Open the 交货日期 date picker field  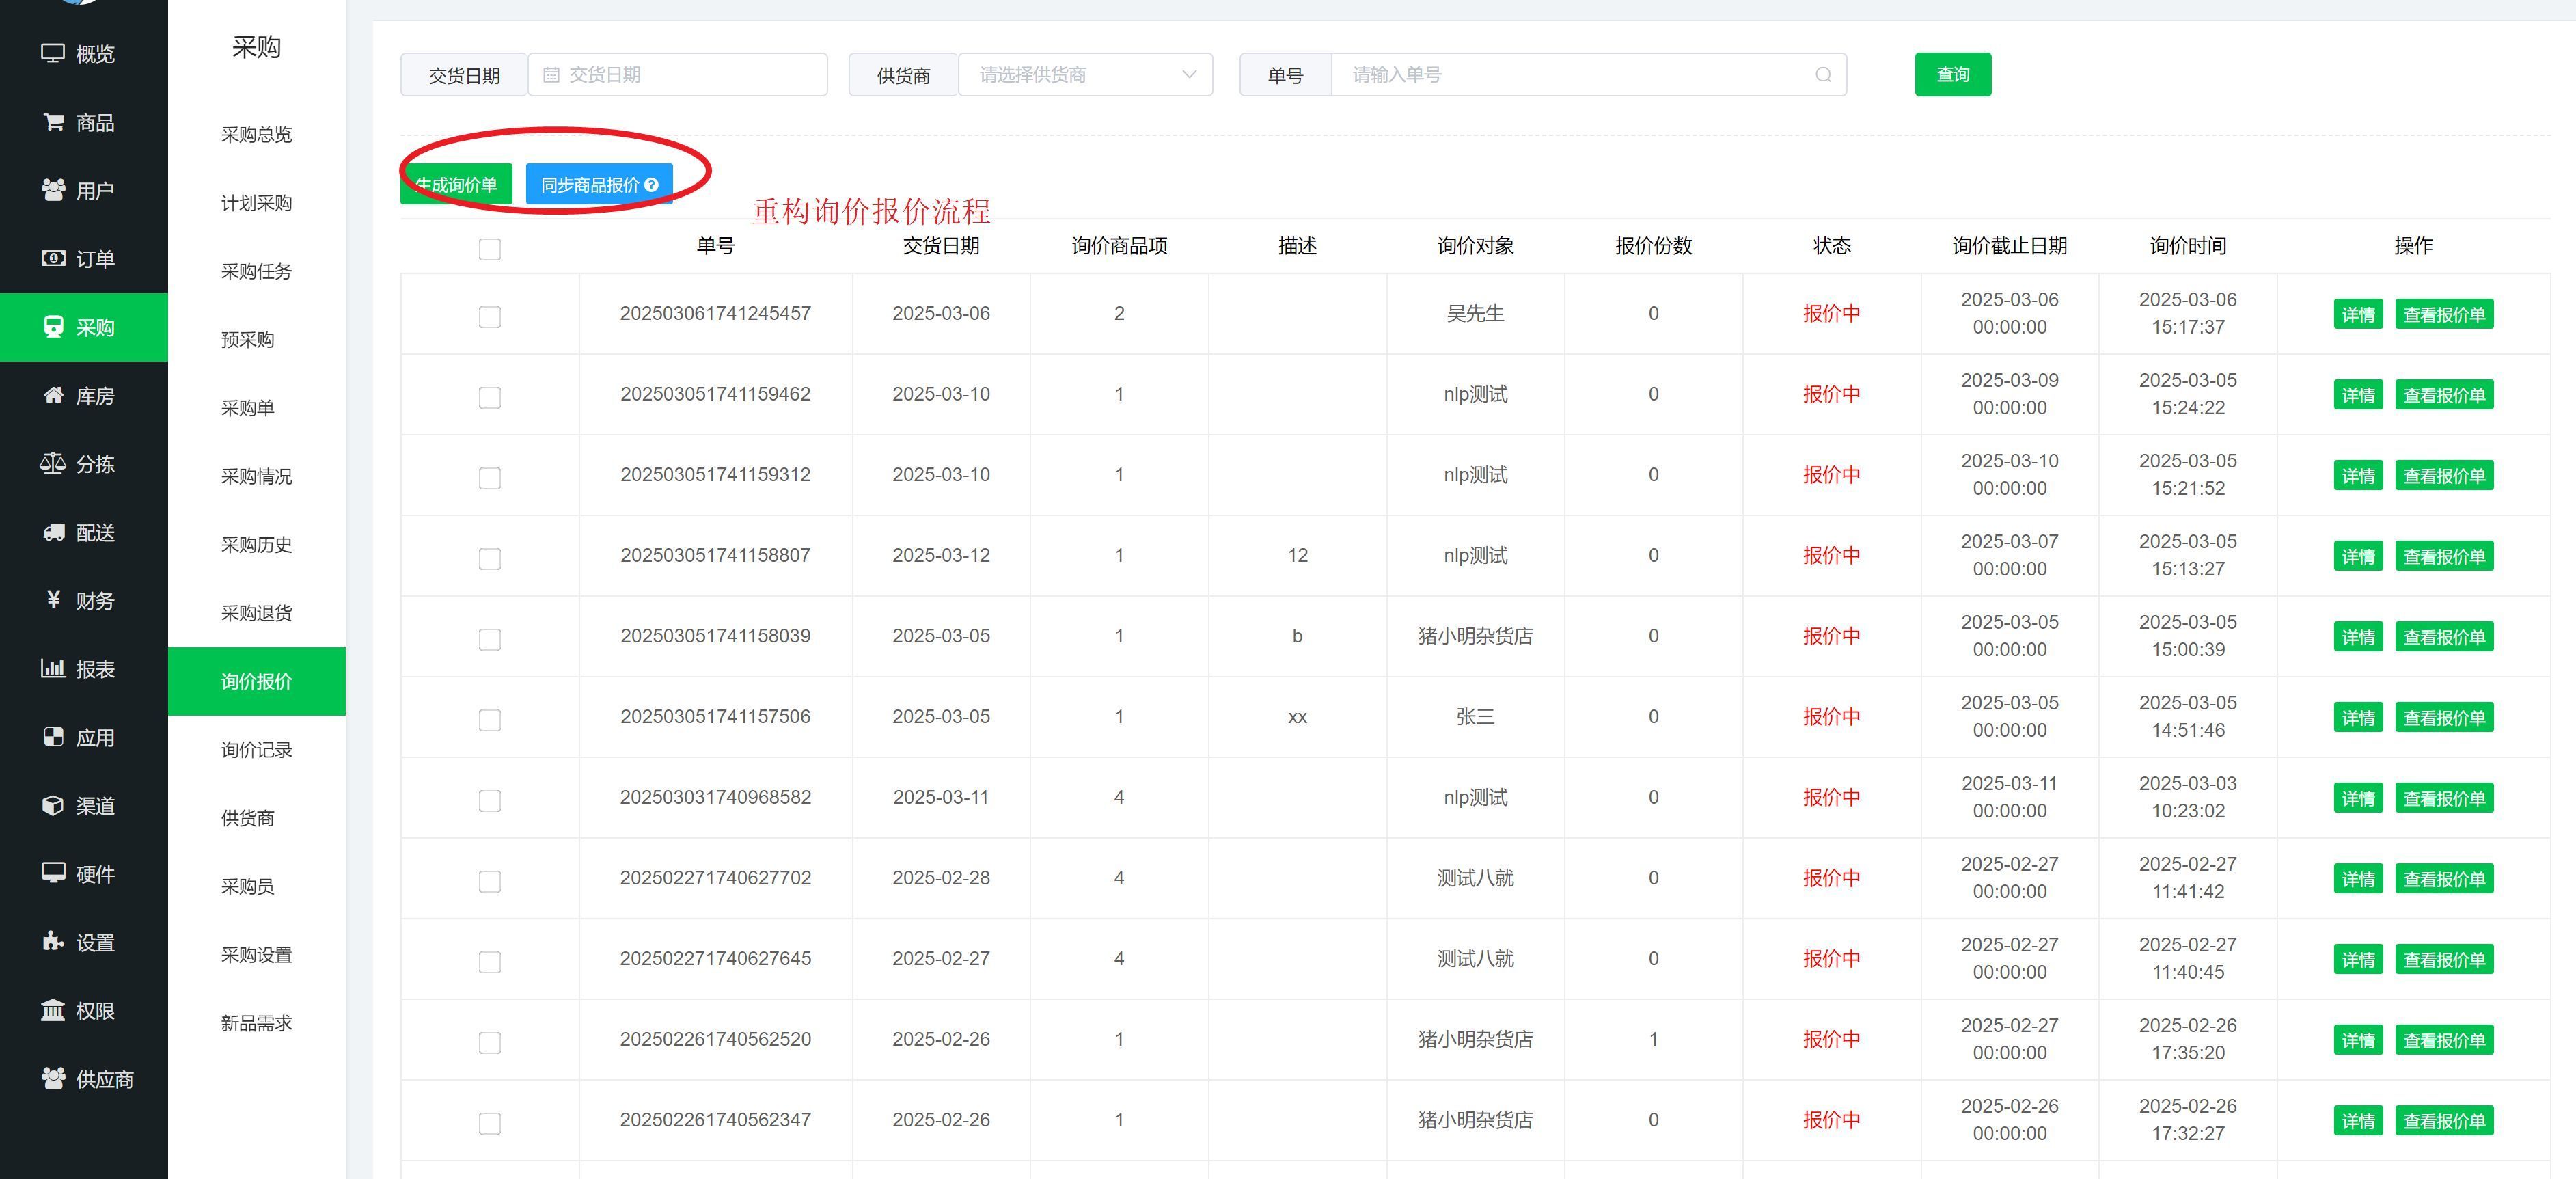coord(678,75)
